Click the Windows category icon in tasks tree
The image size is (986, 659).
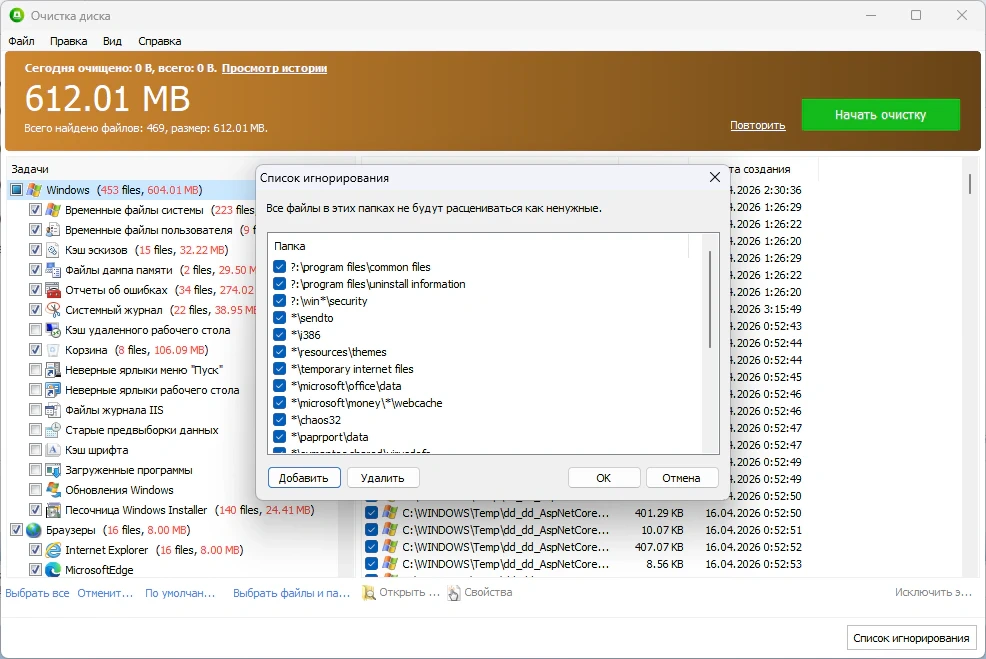35,190
